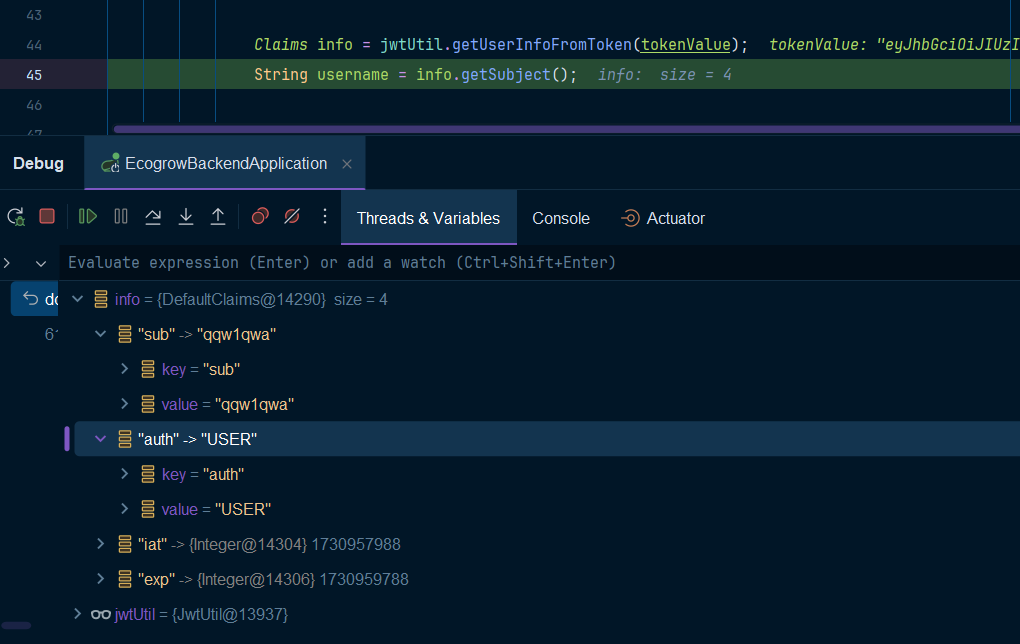Viewport: 1020px width, 644px height.
Task: Click getSubject method call on line 45
Action: 506,74
